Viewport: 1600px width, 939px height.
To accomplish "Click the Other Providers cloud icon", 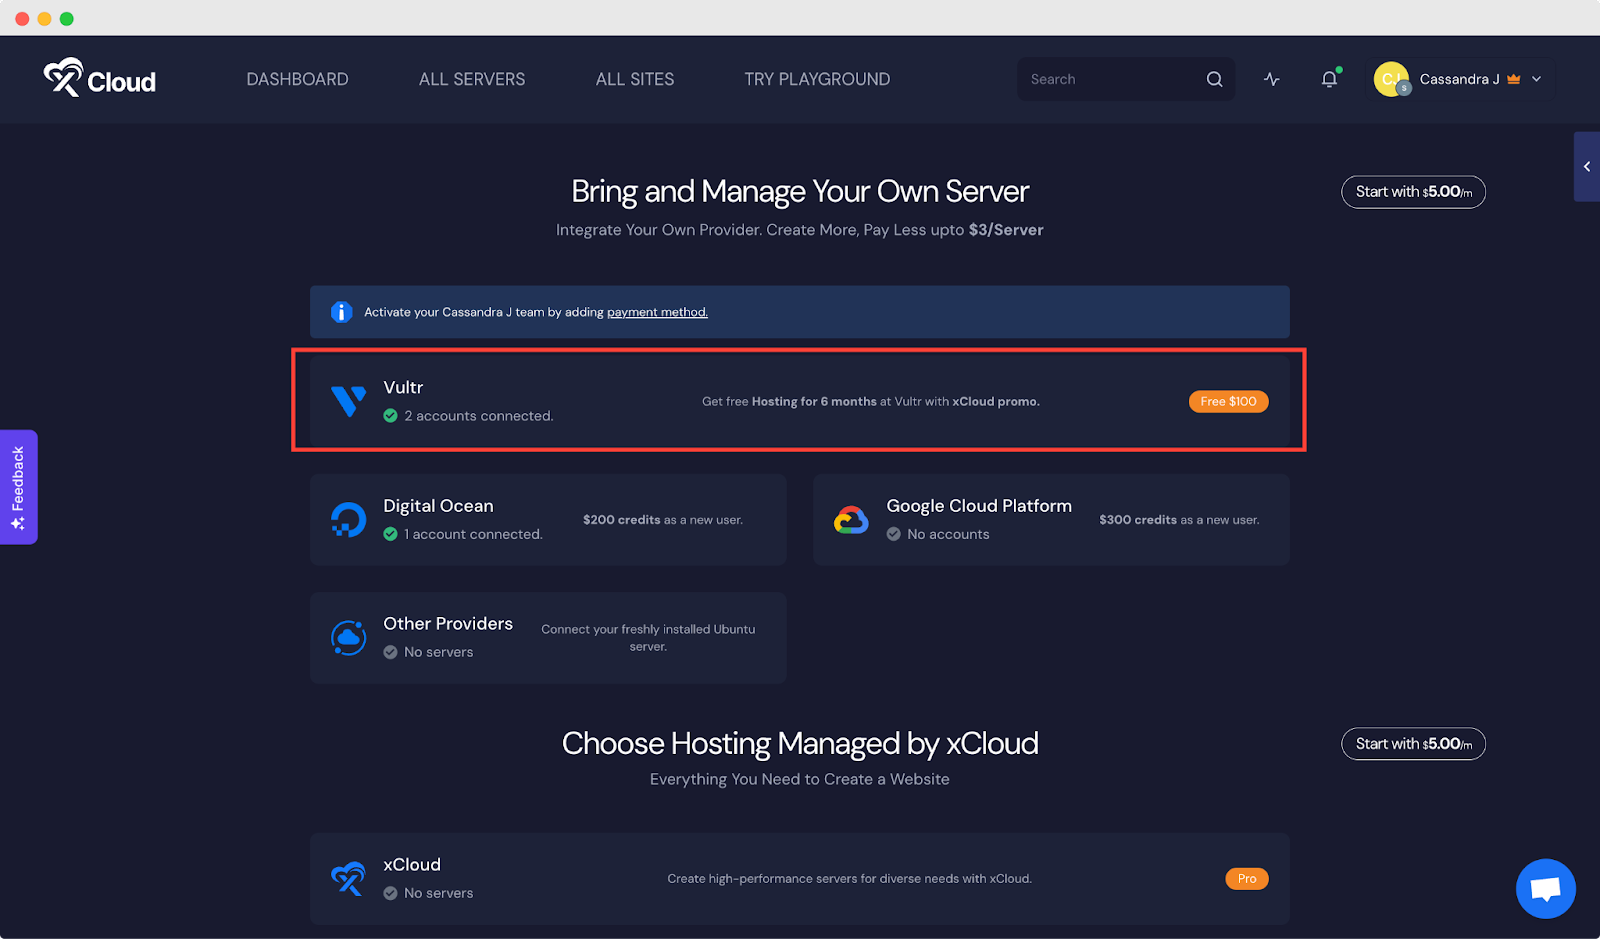I will [x=348, y=638].
